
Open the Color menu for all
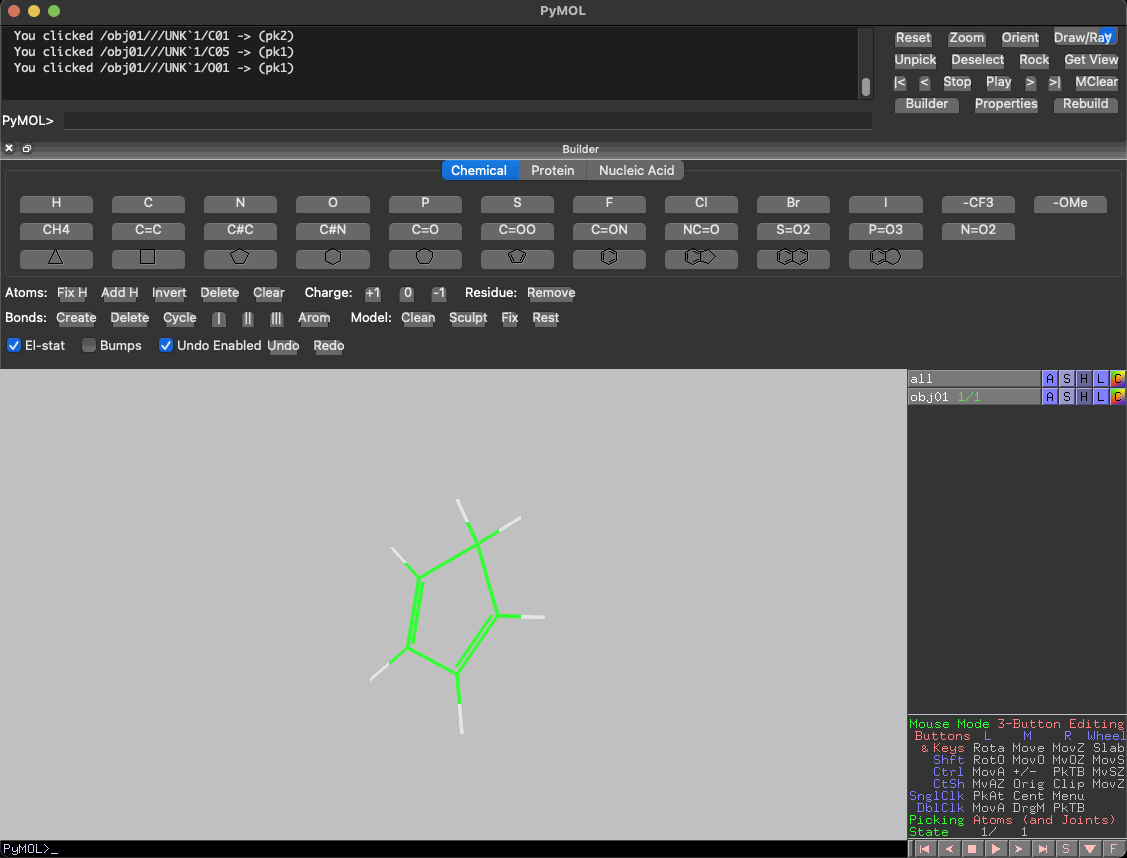point(1118,379)
